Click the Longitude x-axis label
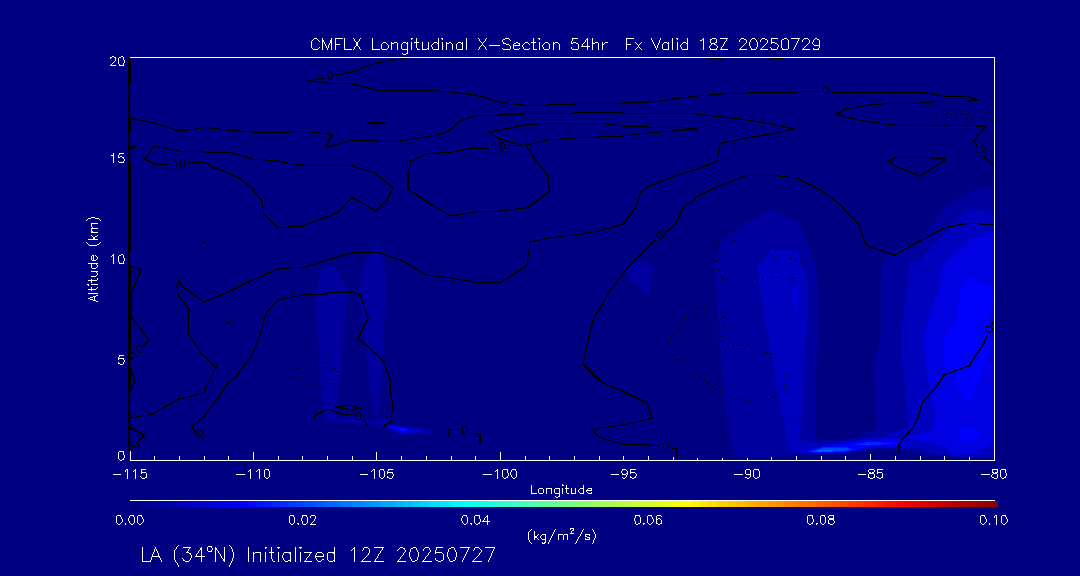1080x576 pixels. click(562, 490)
